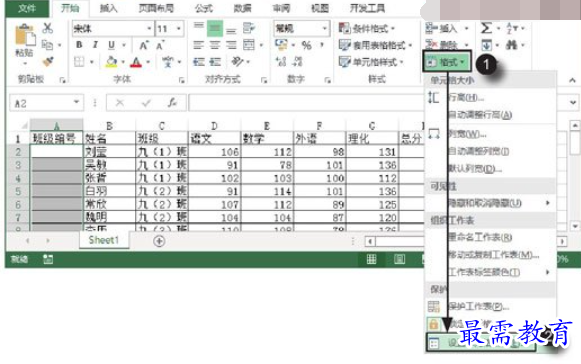Apply percent style to cells

click(306, 45)
